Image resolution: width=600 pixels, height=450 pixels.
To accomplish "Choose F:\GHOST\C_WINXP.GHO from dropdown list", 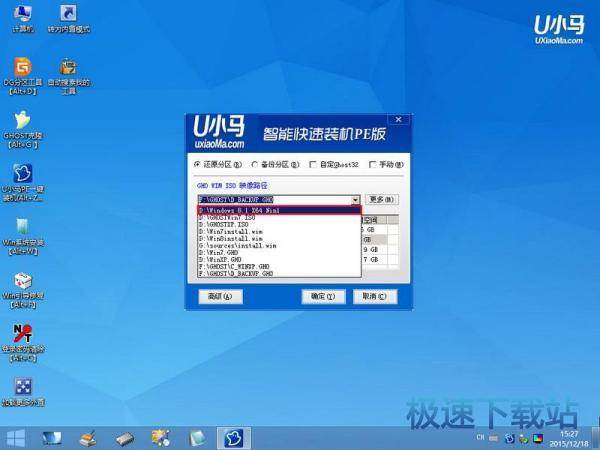I will (x=279, y=266).
